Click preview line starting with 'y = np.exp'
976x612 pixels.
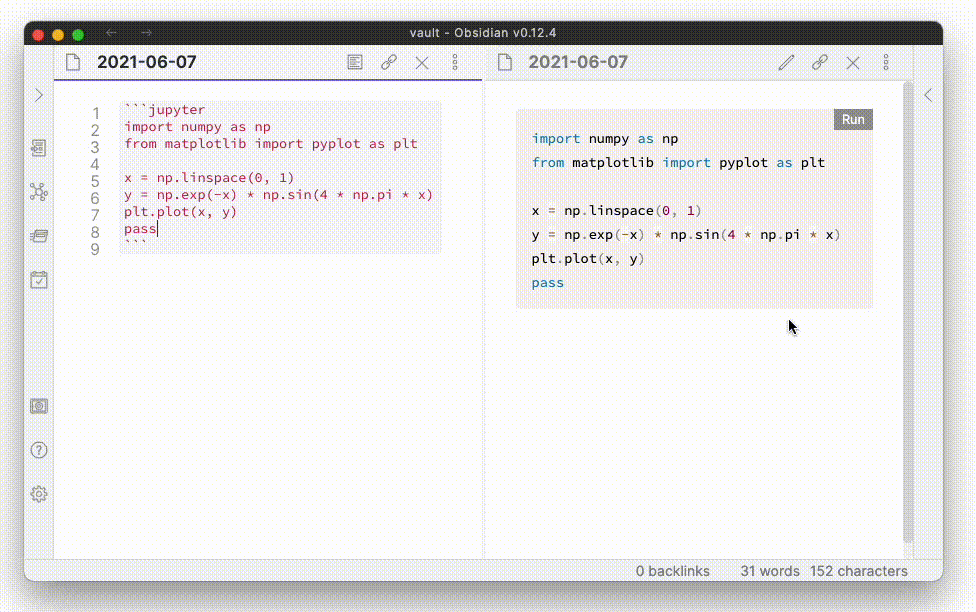[686, 235]
